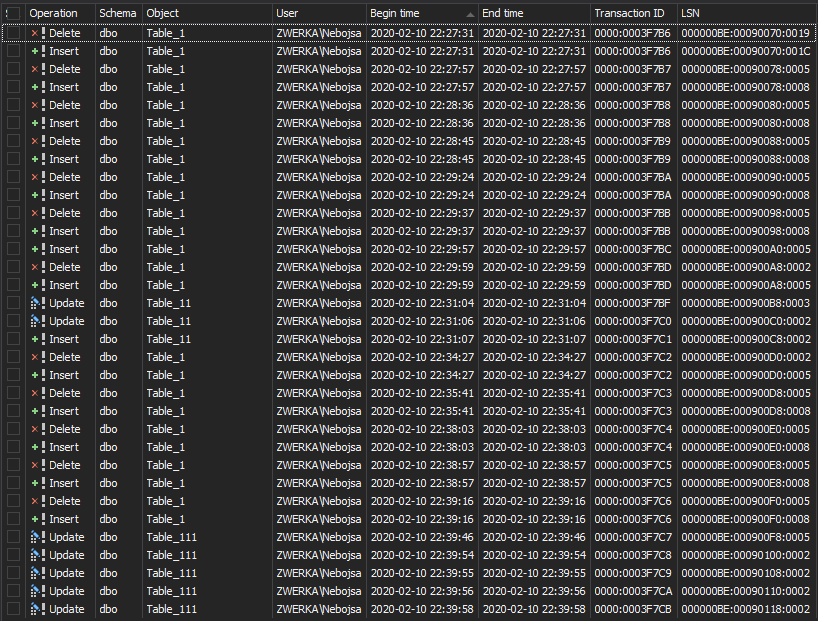Click the Insert icon in the 22:39:16 row
This screenshot has height=621, width=818.
(x=35, y=519)
